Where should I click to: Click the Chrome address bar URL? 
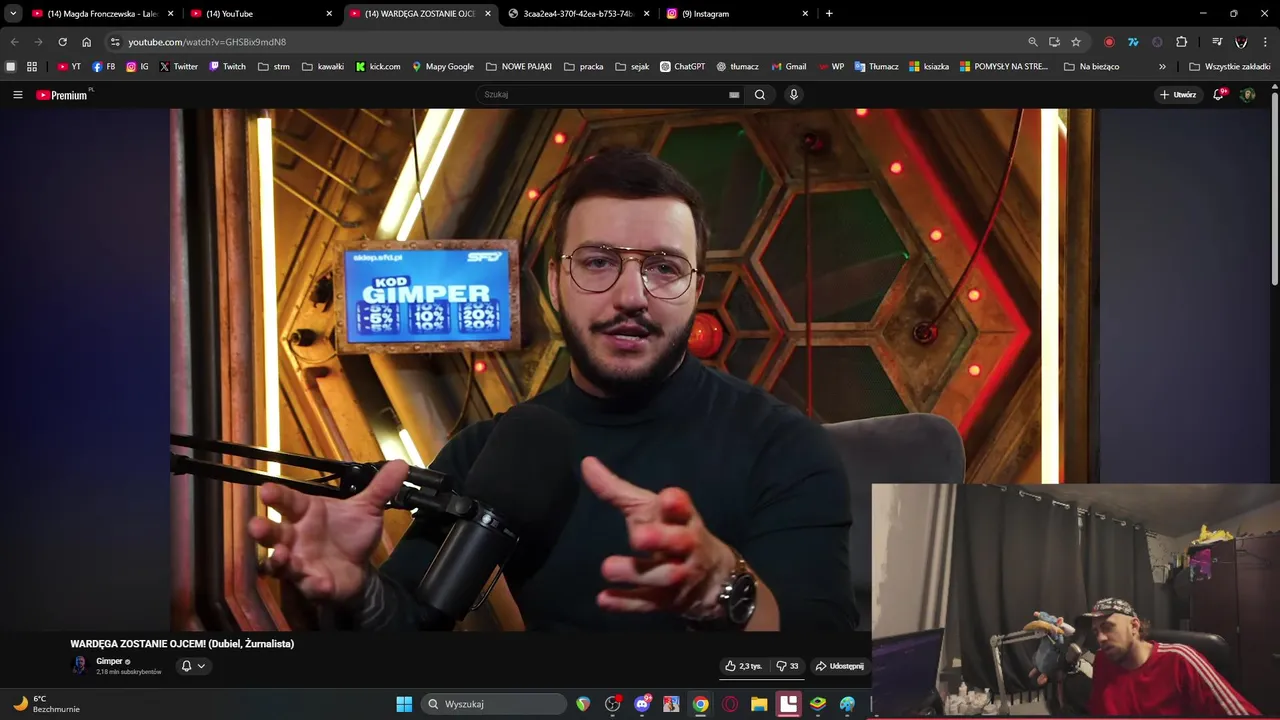click(207, 42)
